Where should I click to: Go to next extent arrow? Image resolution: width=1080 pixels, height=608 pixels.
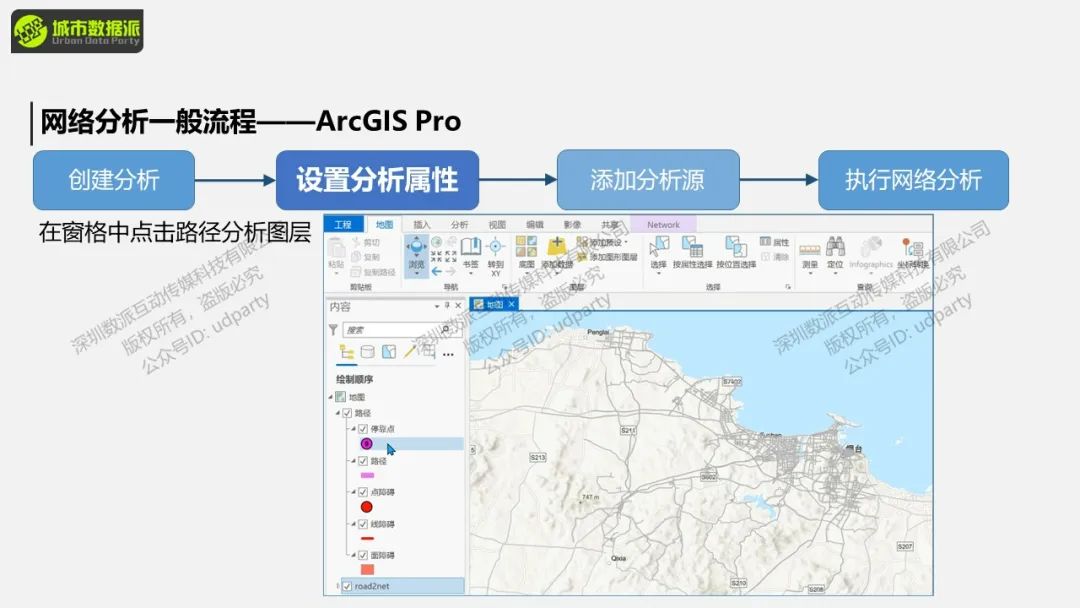(451, 272)
